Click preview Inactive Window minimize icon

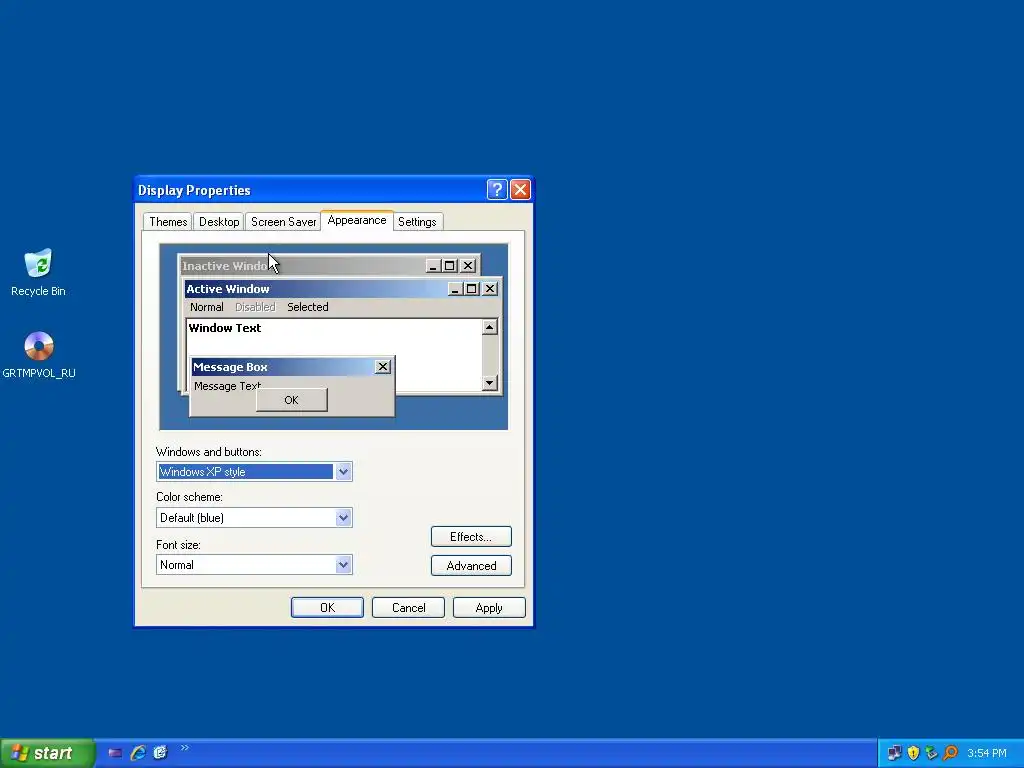point(433,266)
